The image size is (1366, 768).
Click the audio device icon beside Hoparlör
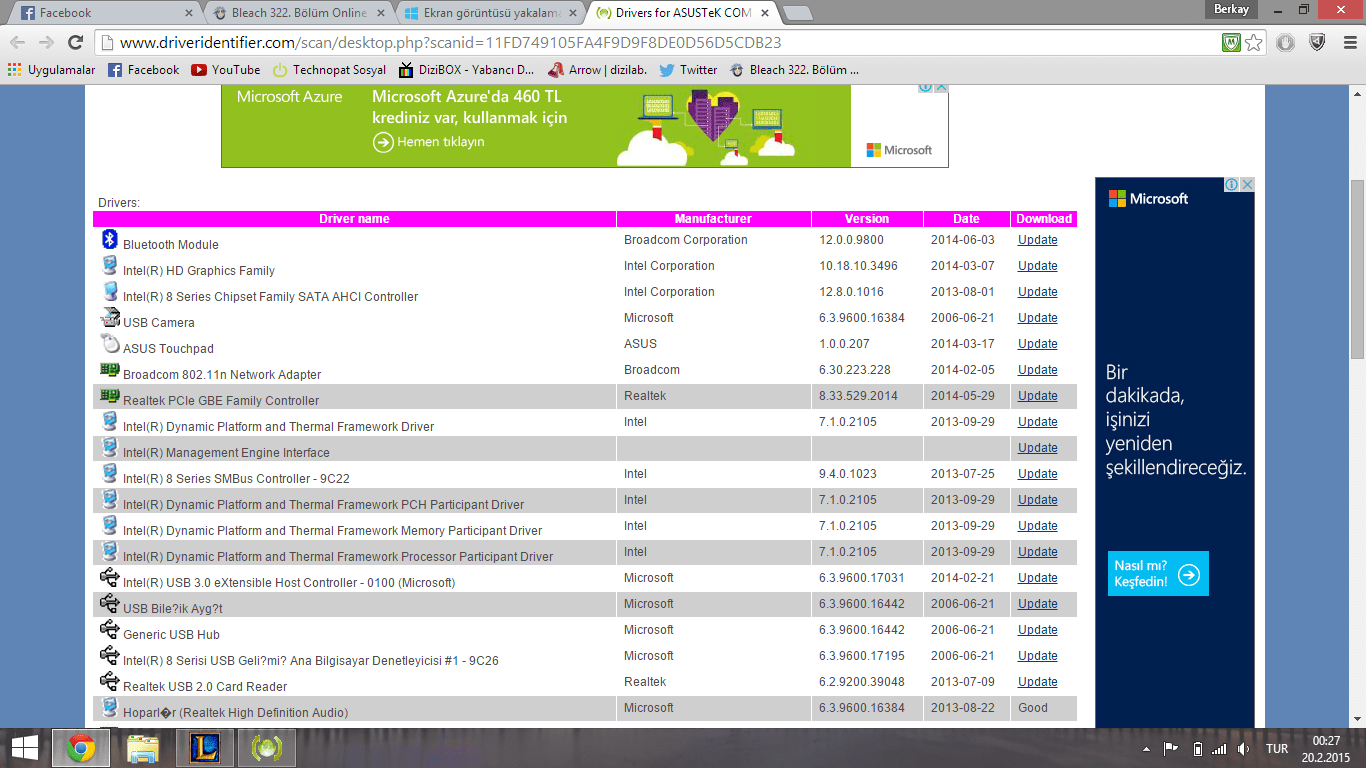pos(110,708)
